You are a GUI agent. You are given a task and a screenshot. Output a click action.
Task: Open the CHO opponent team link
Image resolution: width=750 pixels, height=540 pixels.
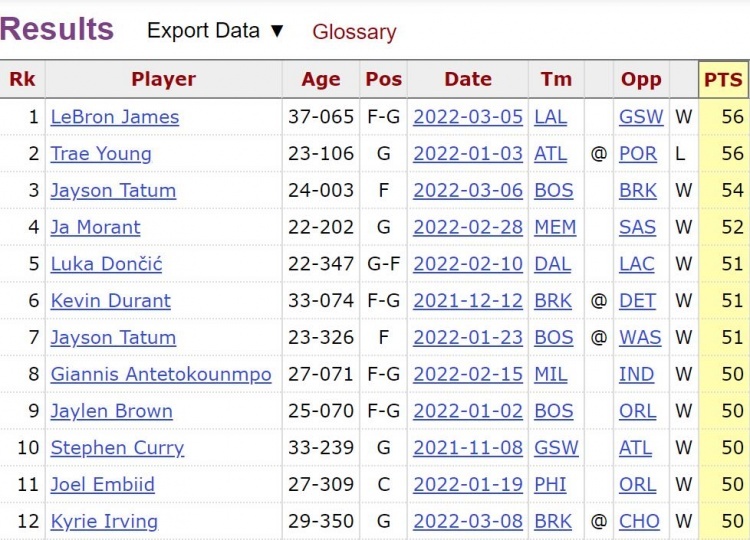click(x=639, y=522)
